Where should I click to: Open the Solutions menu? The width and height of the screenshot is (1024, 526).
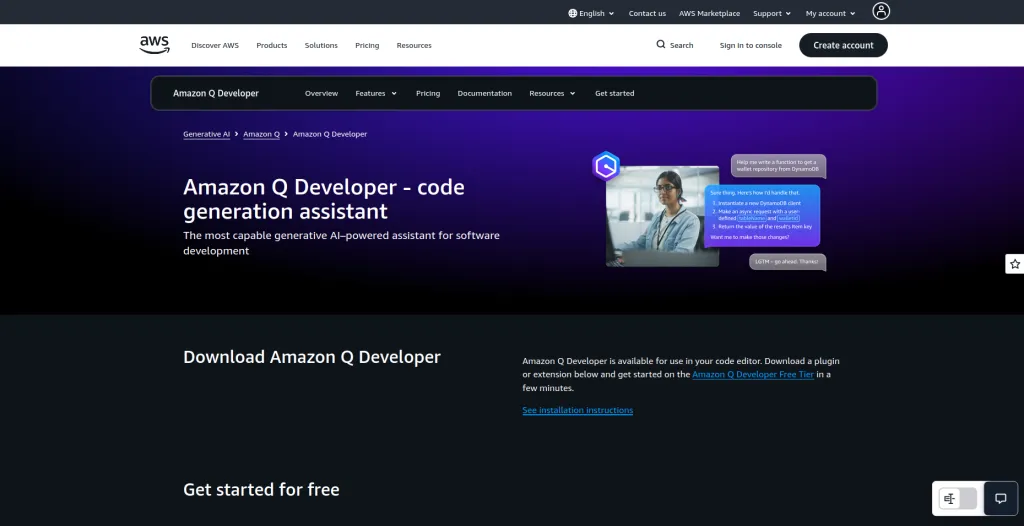(x=321, y=46)
